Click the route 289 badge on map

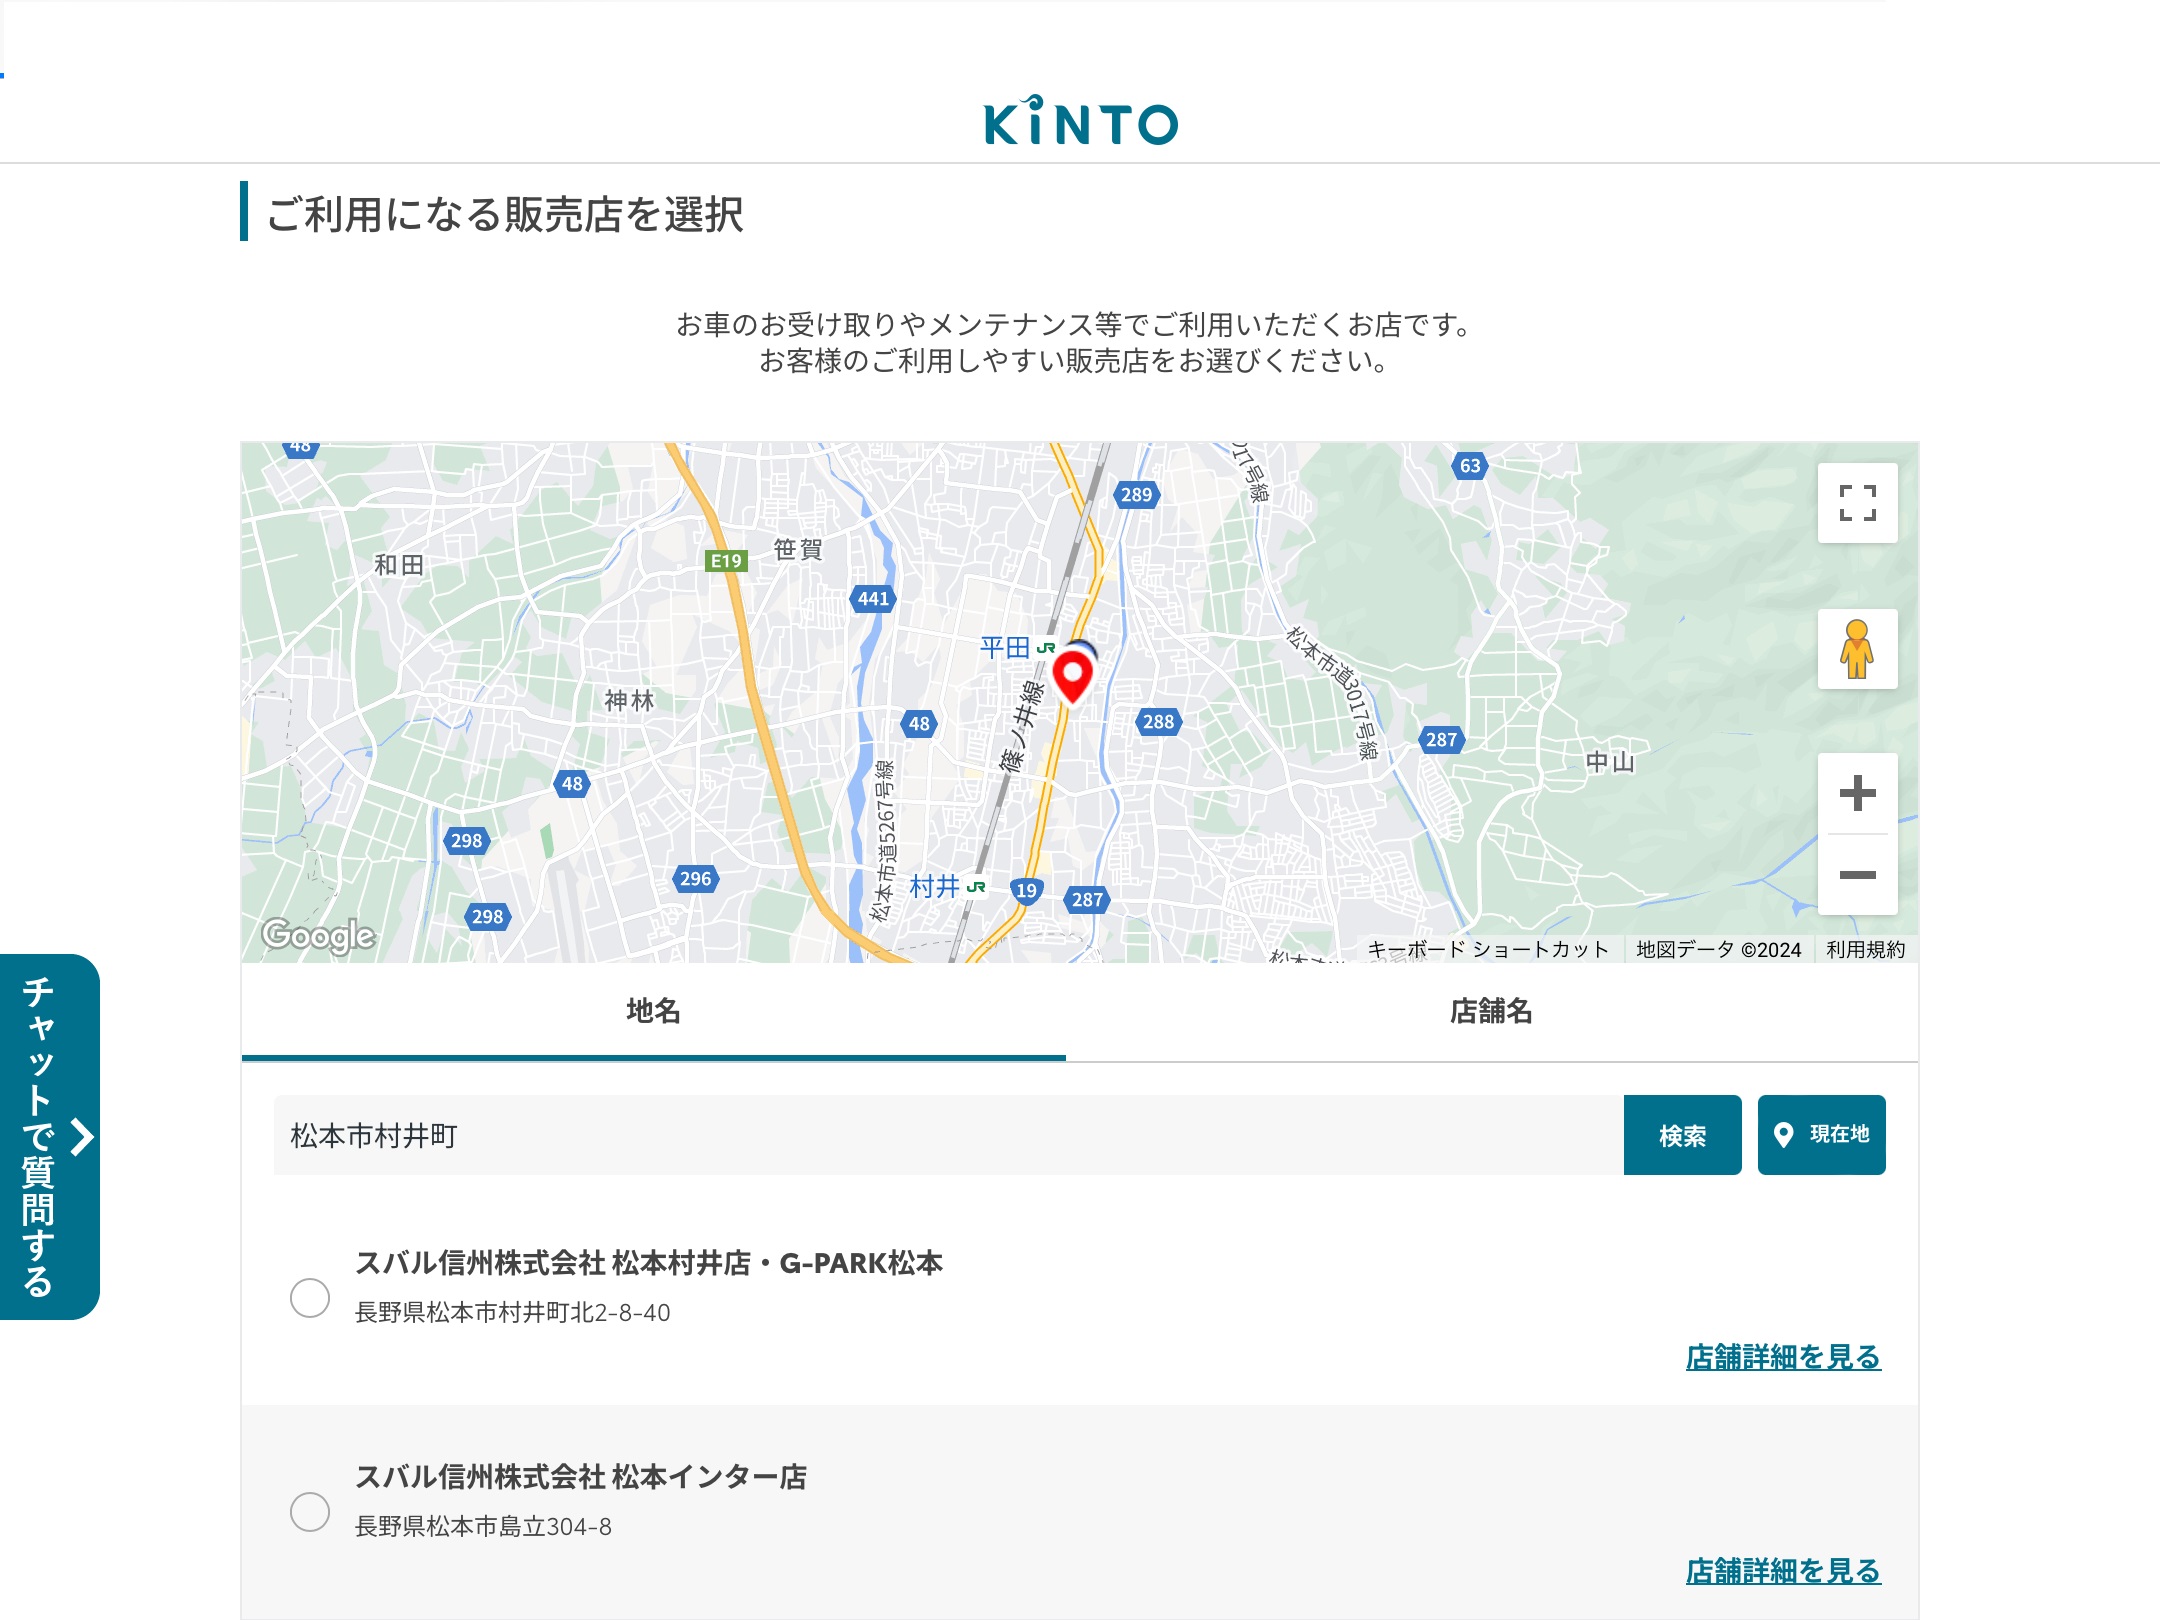(x=1136, y=494)
